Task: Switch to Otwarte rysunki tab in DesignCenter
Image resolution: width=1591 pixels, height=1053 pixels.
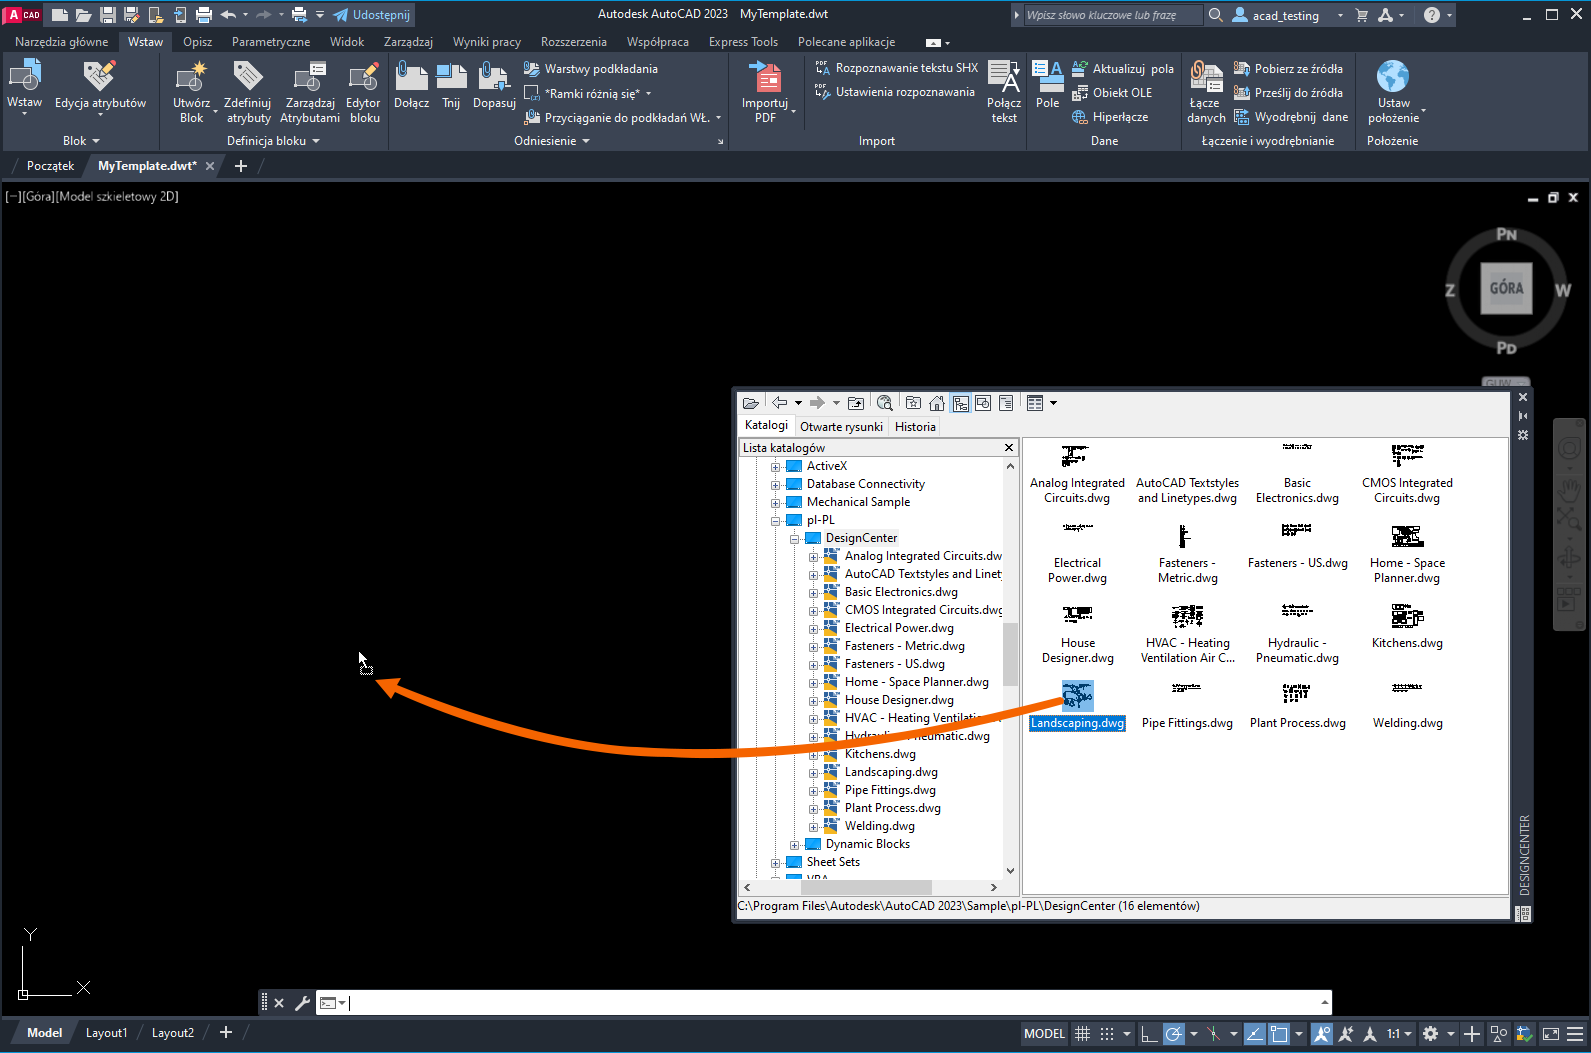Action: click(x=841, y=427)
